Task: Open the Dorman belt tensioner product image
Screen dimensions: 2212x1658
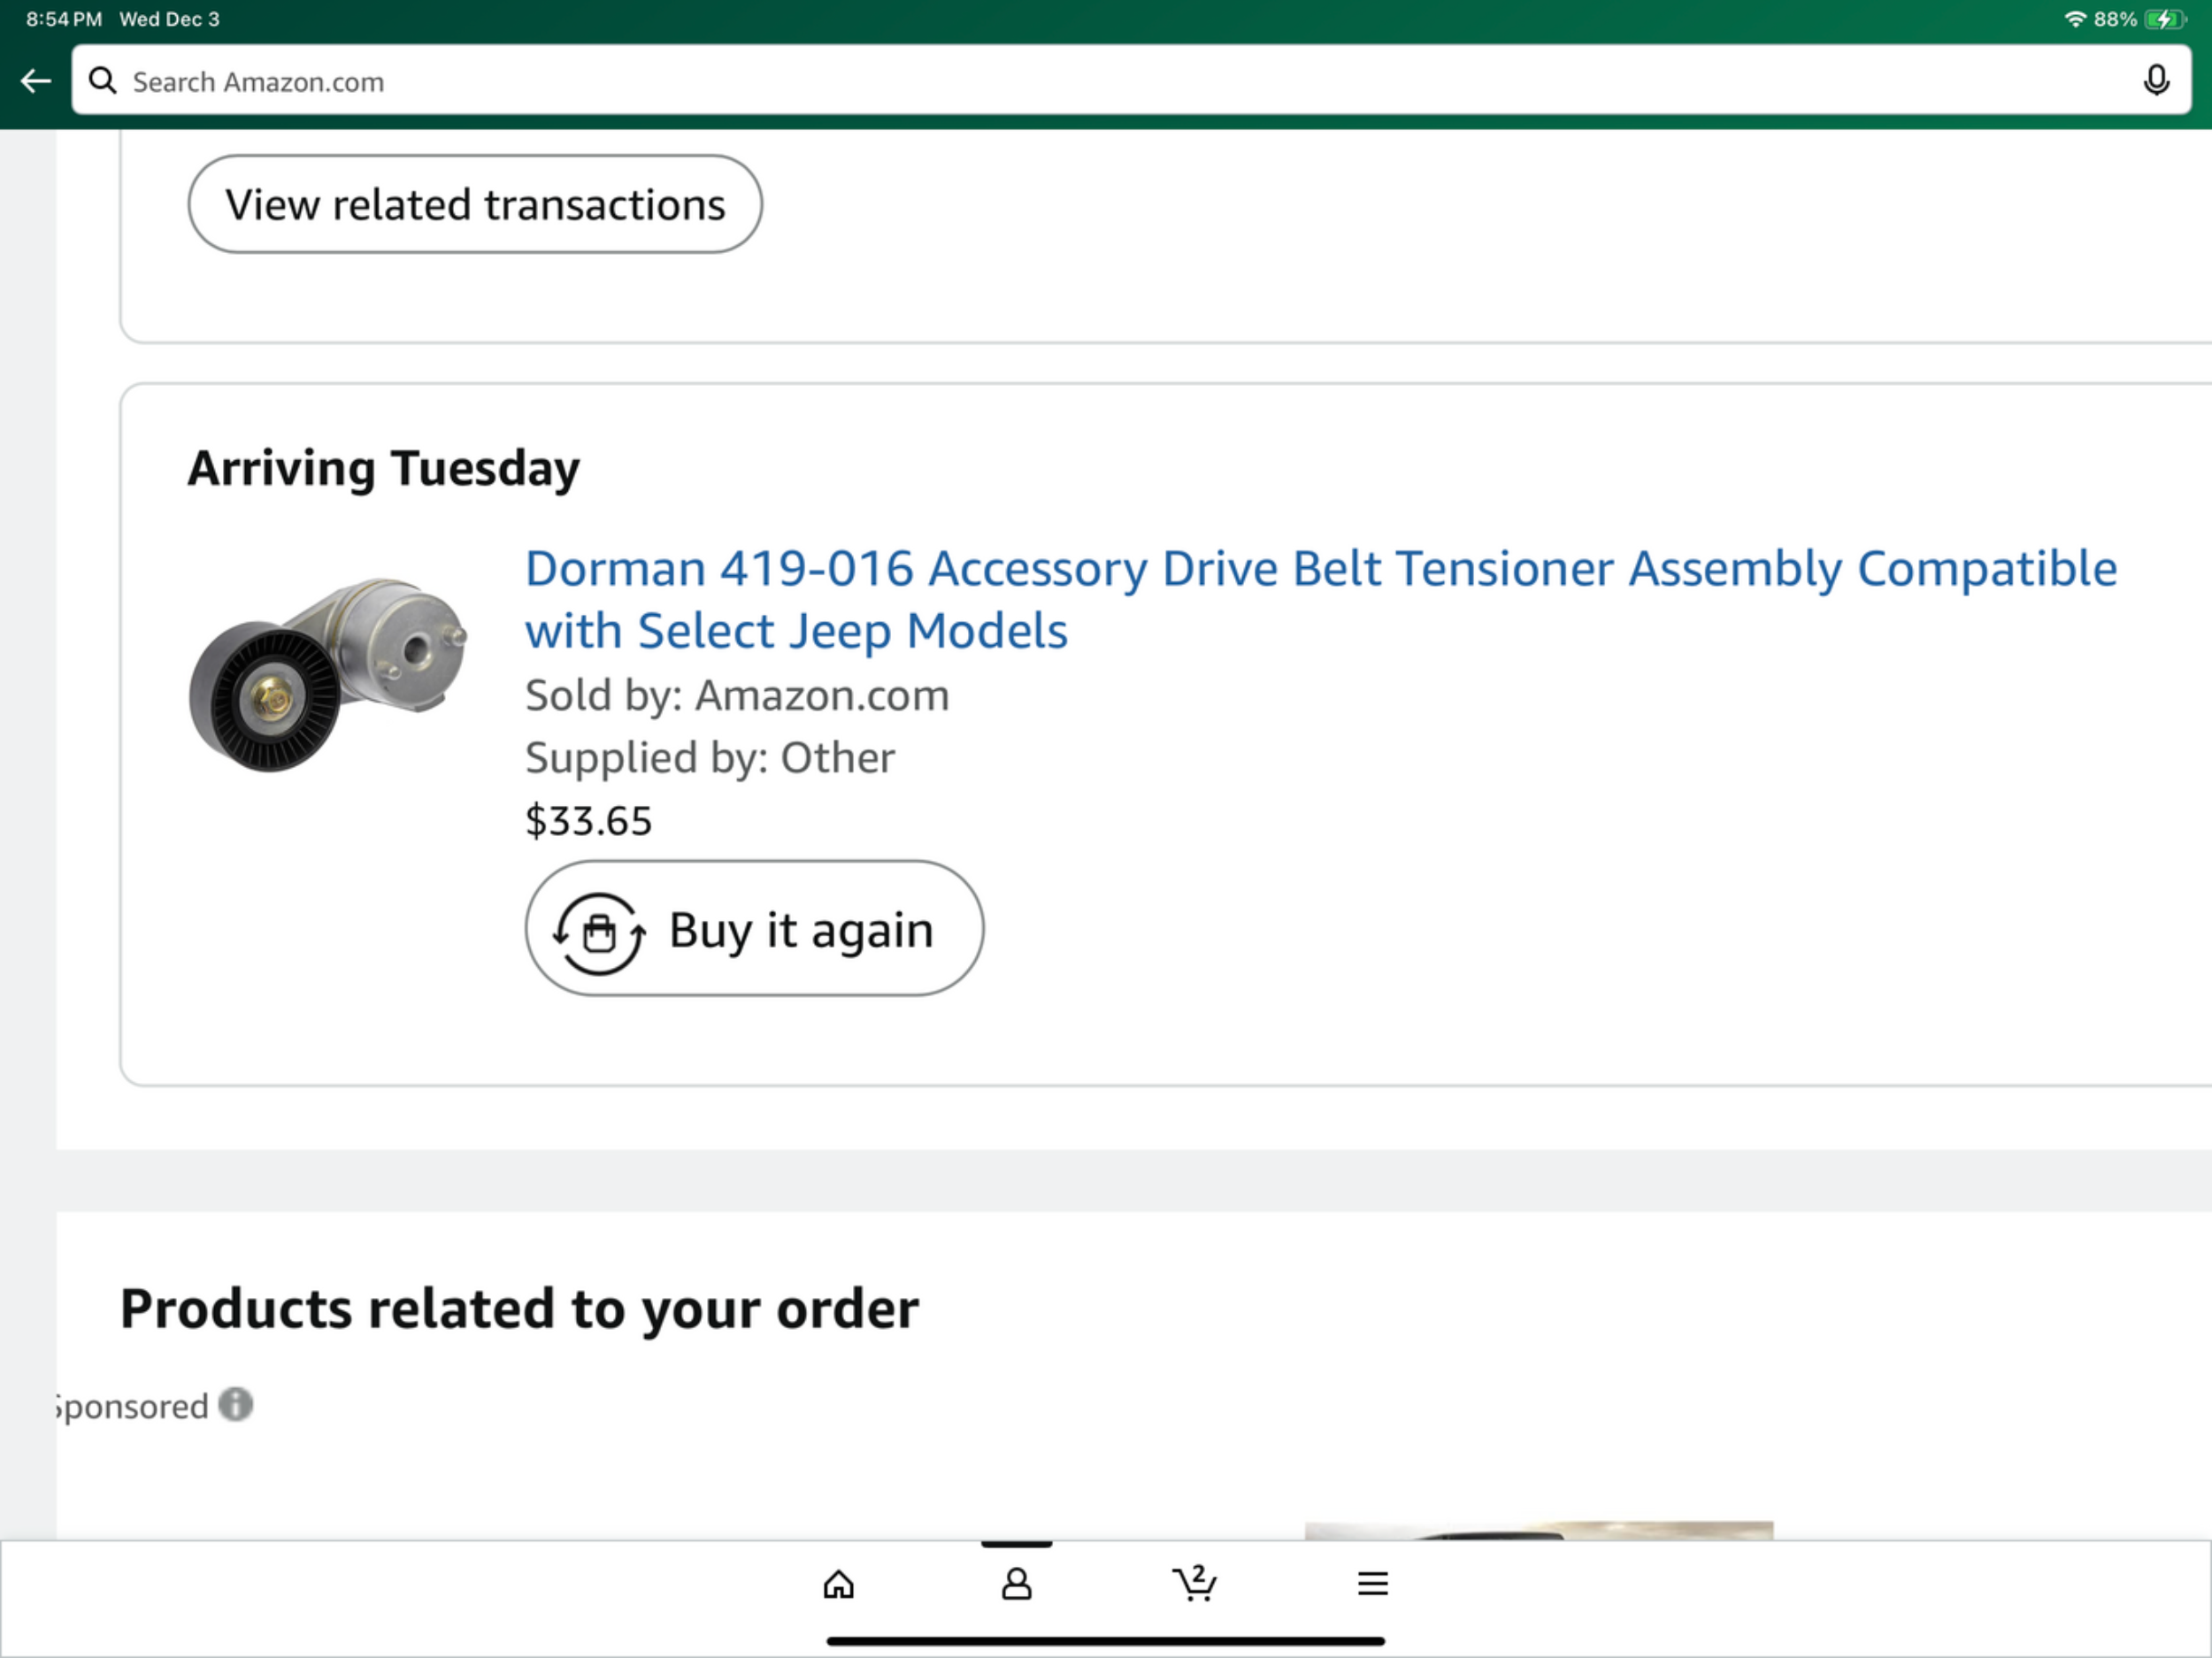Action: tap(327, 675)
